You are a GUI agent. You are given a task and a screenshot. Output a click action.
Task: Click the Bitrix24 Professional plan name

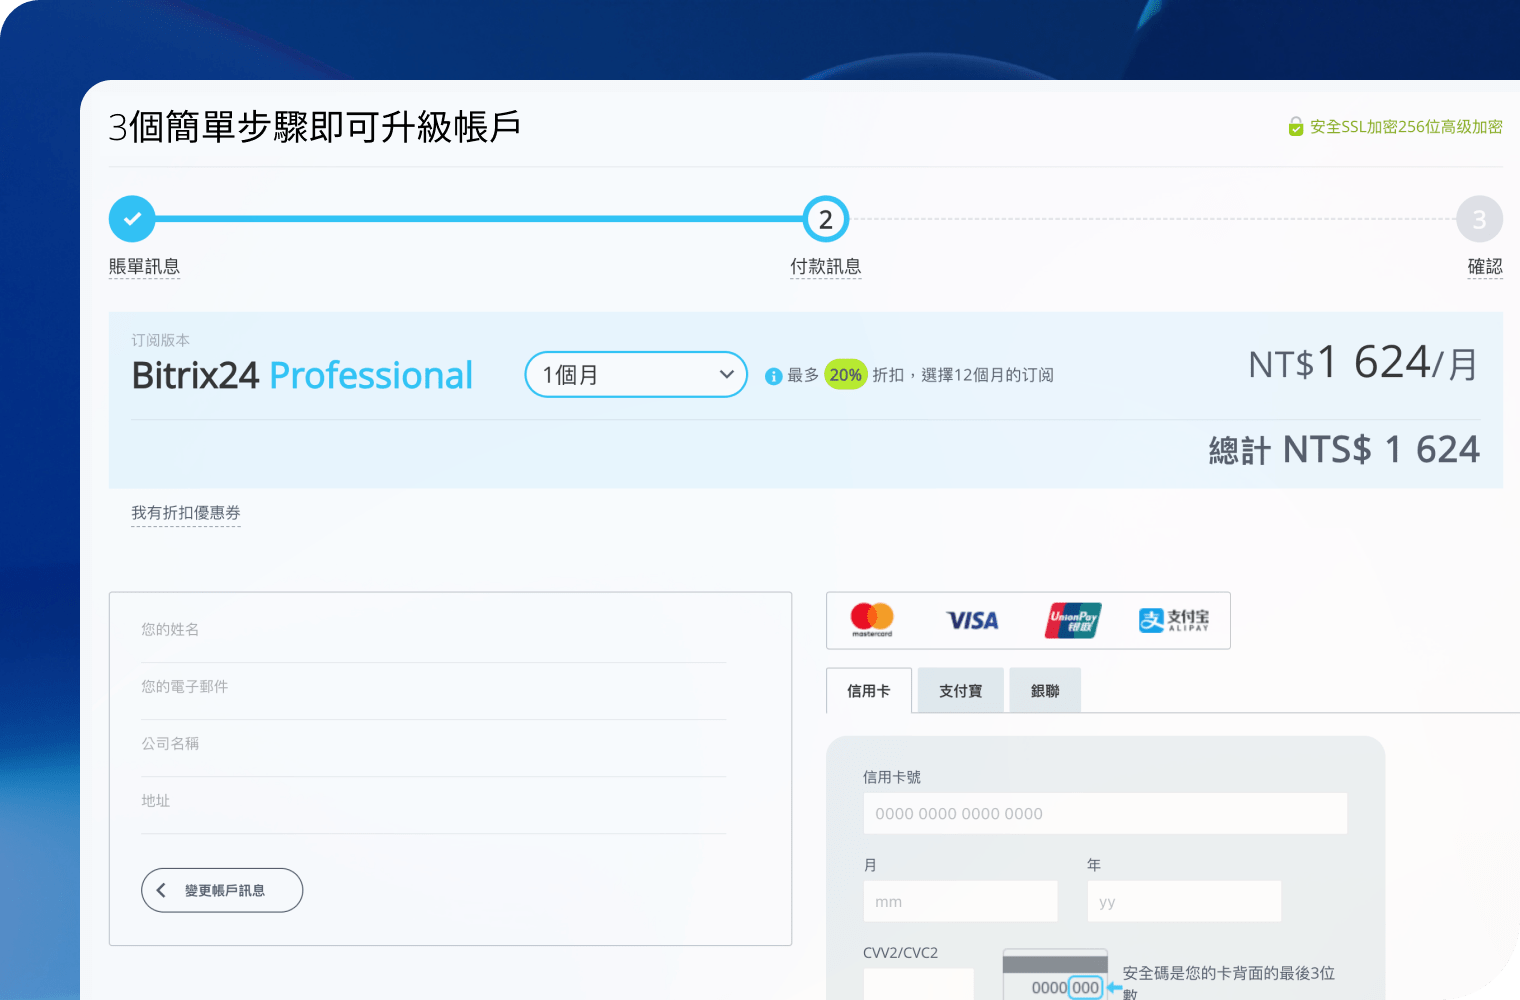[302, 376]
